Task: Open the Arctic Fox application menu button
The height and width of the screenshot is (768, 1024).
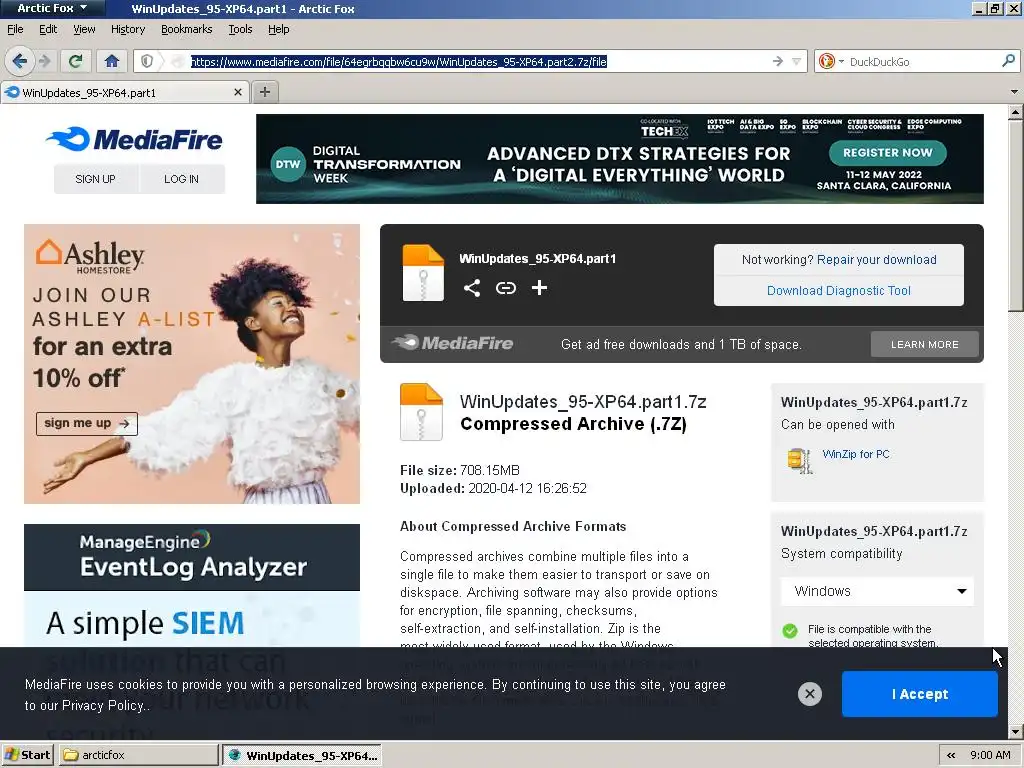Action: 52,8
